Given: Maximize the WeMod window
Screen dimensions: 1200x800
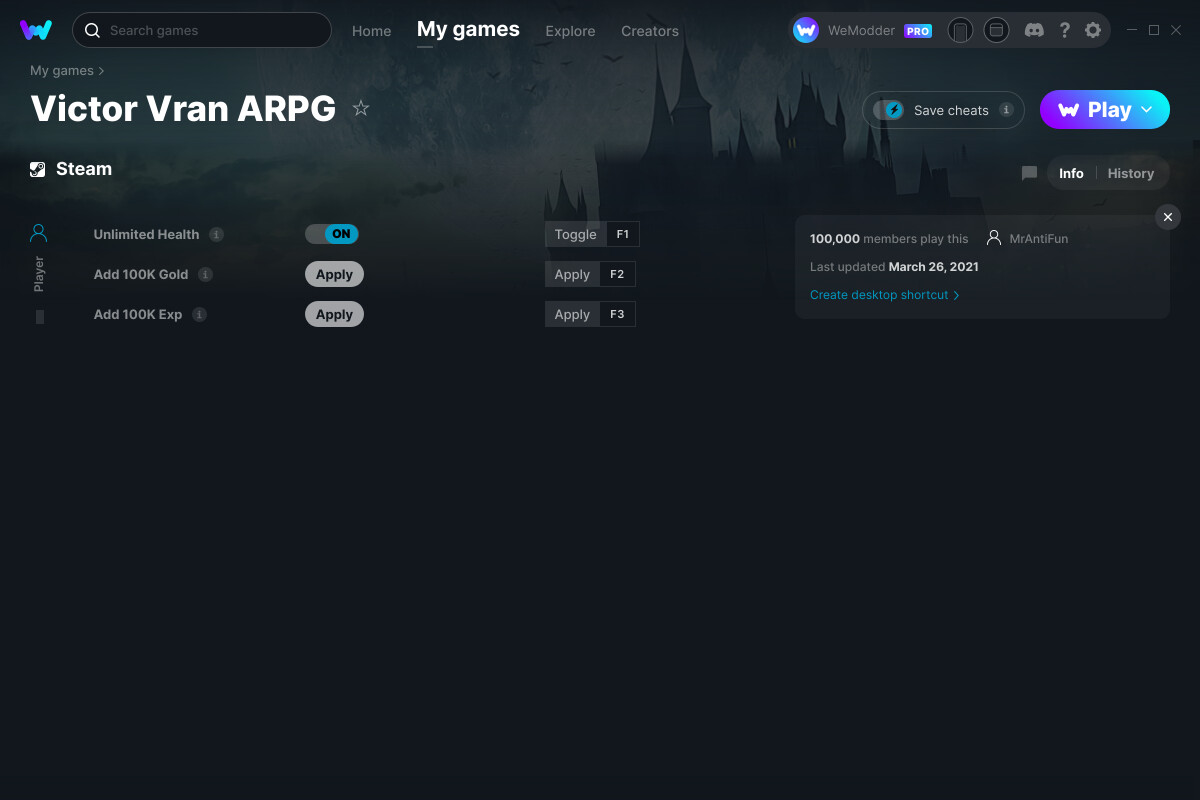Looking at the screenshot, I should [x=1154, y=30].
